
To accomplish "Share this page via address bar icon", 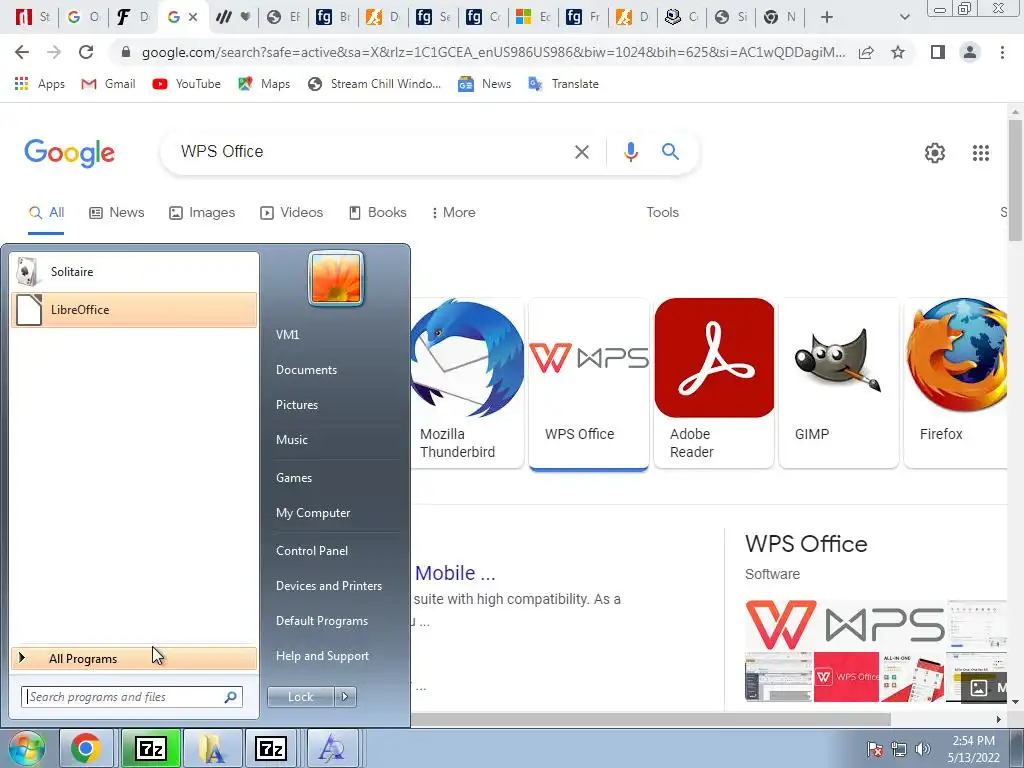I will pyautogui.click(x=866, y=52).
